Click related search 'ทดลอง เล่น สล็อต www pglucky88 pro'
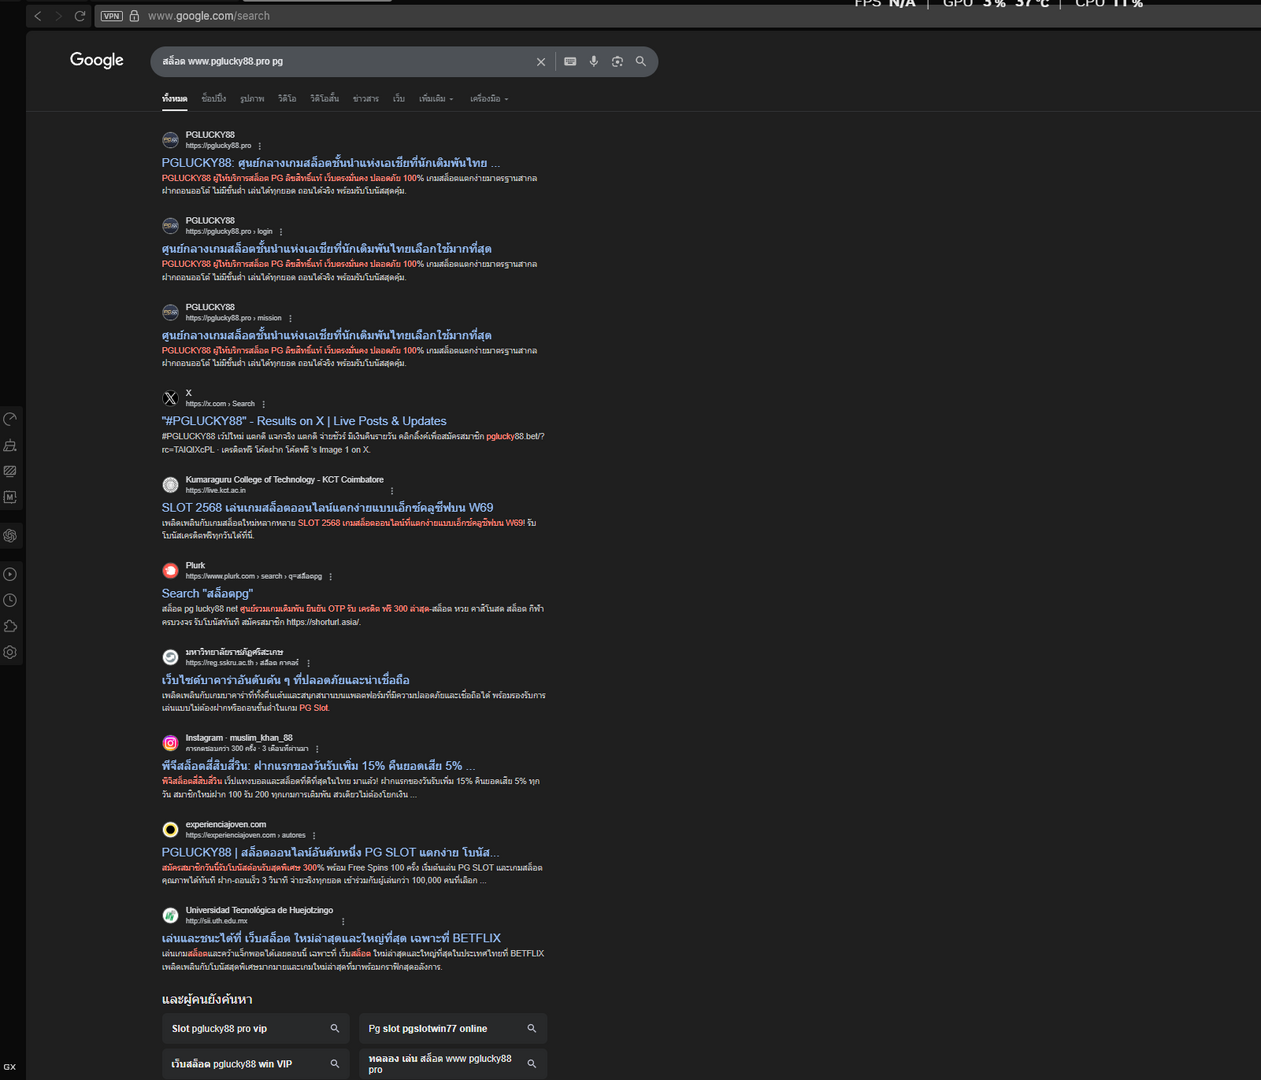 pos(453,1064)
